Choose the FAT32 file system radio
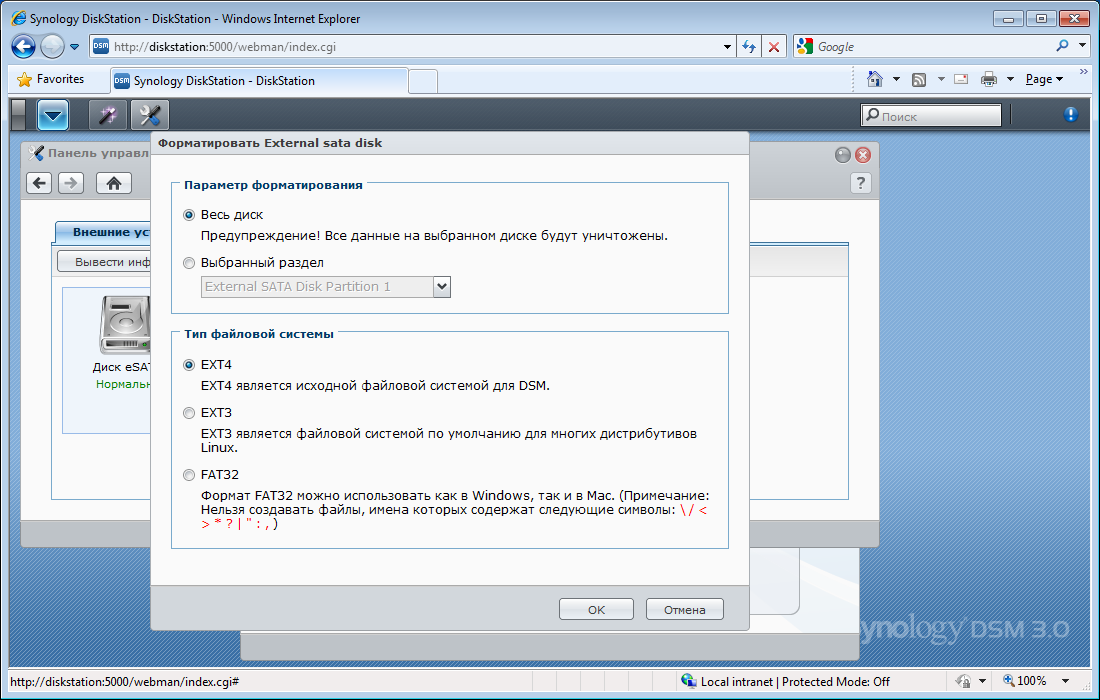The width and height of the screenshot is (1100, 700). click(x=189, y=475)
